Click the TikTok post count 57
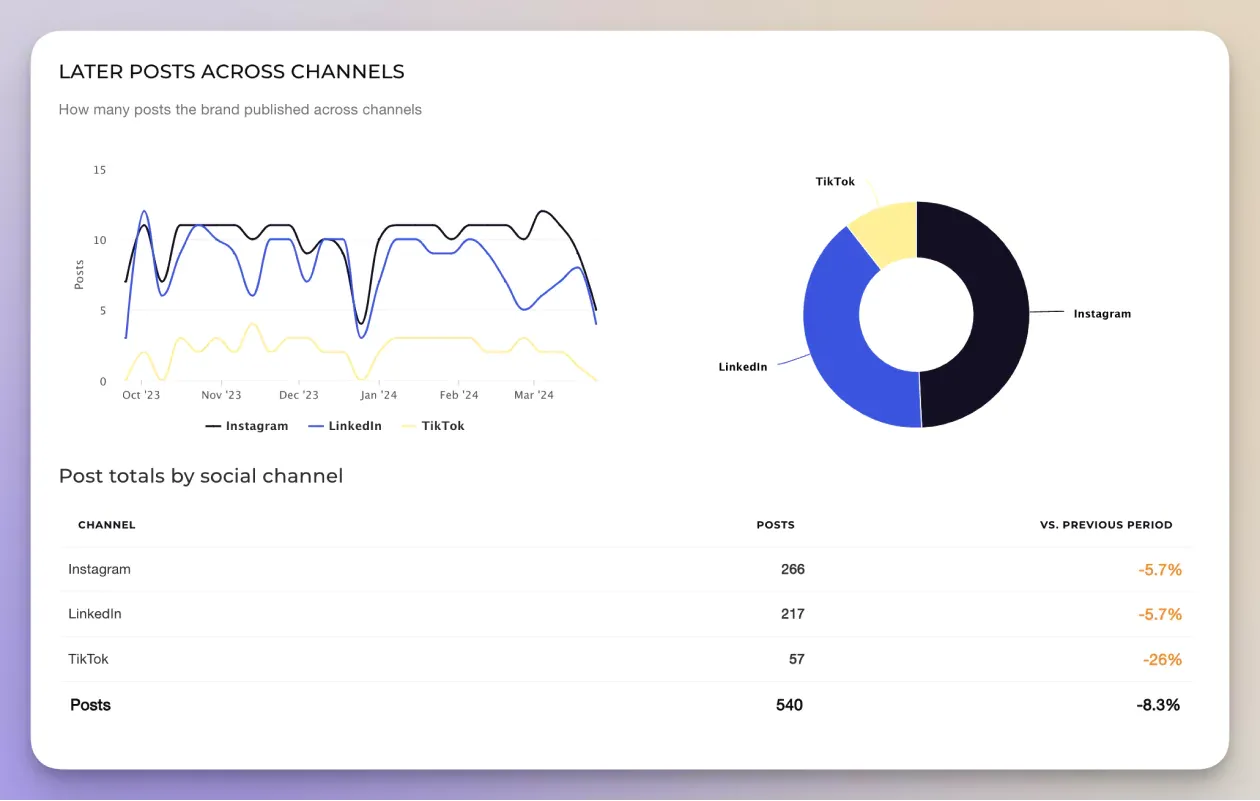This screenshot has height=801, width=1260. [796, 659]
